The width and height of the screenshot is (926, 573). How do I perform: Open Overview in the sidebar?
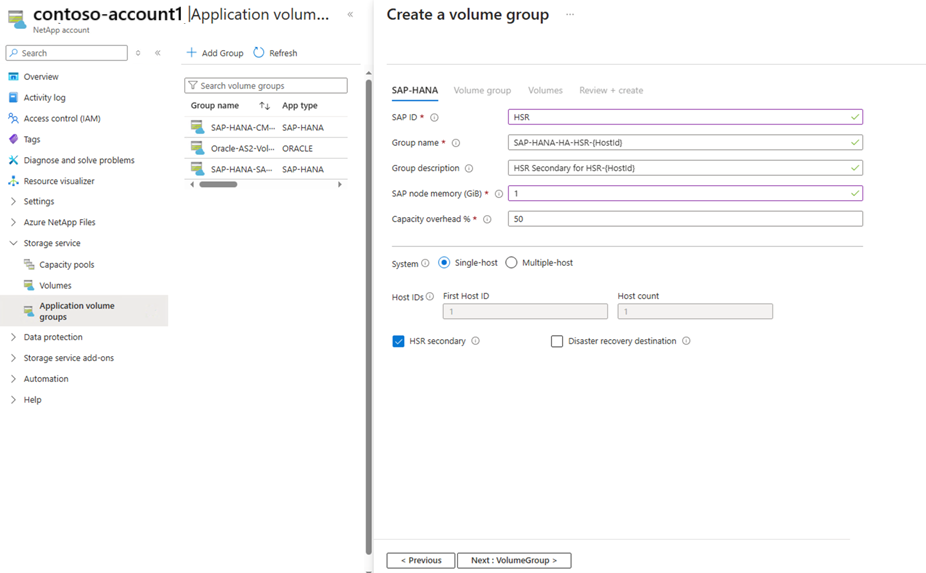click(x=41, y=77)
